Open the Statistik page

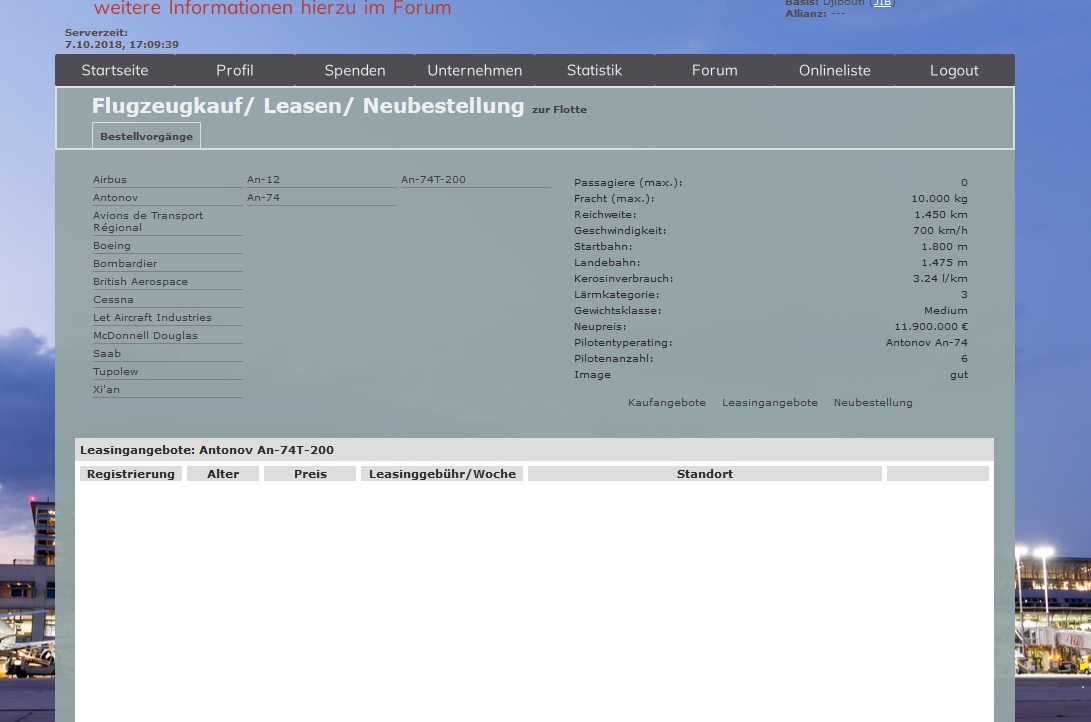click(x=594, y=70)
